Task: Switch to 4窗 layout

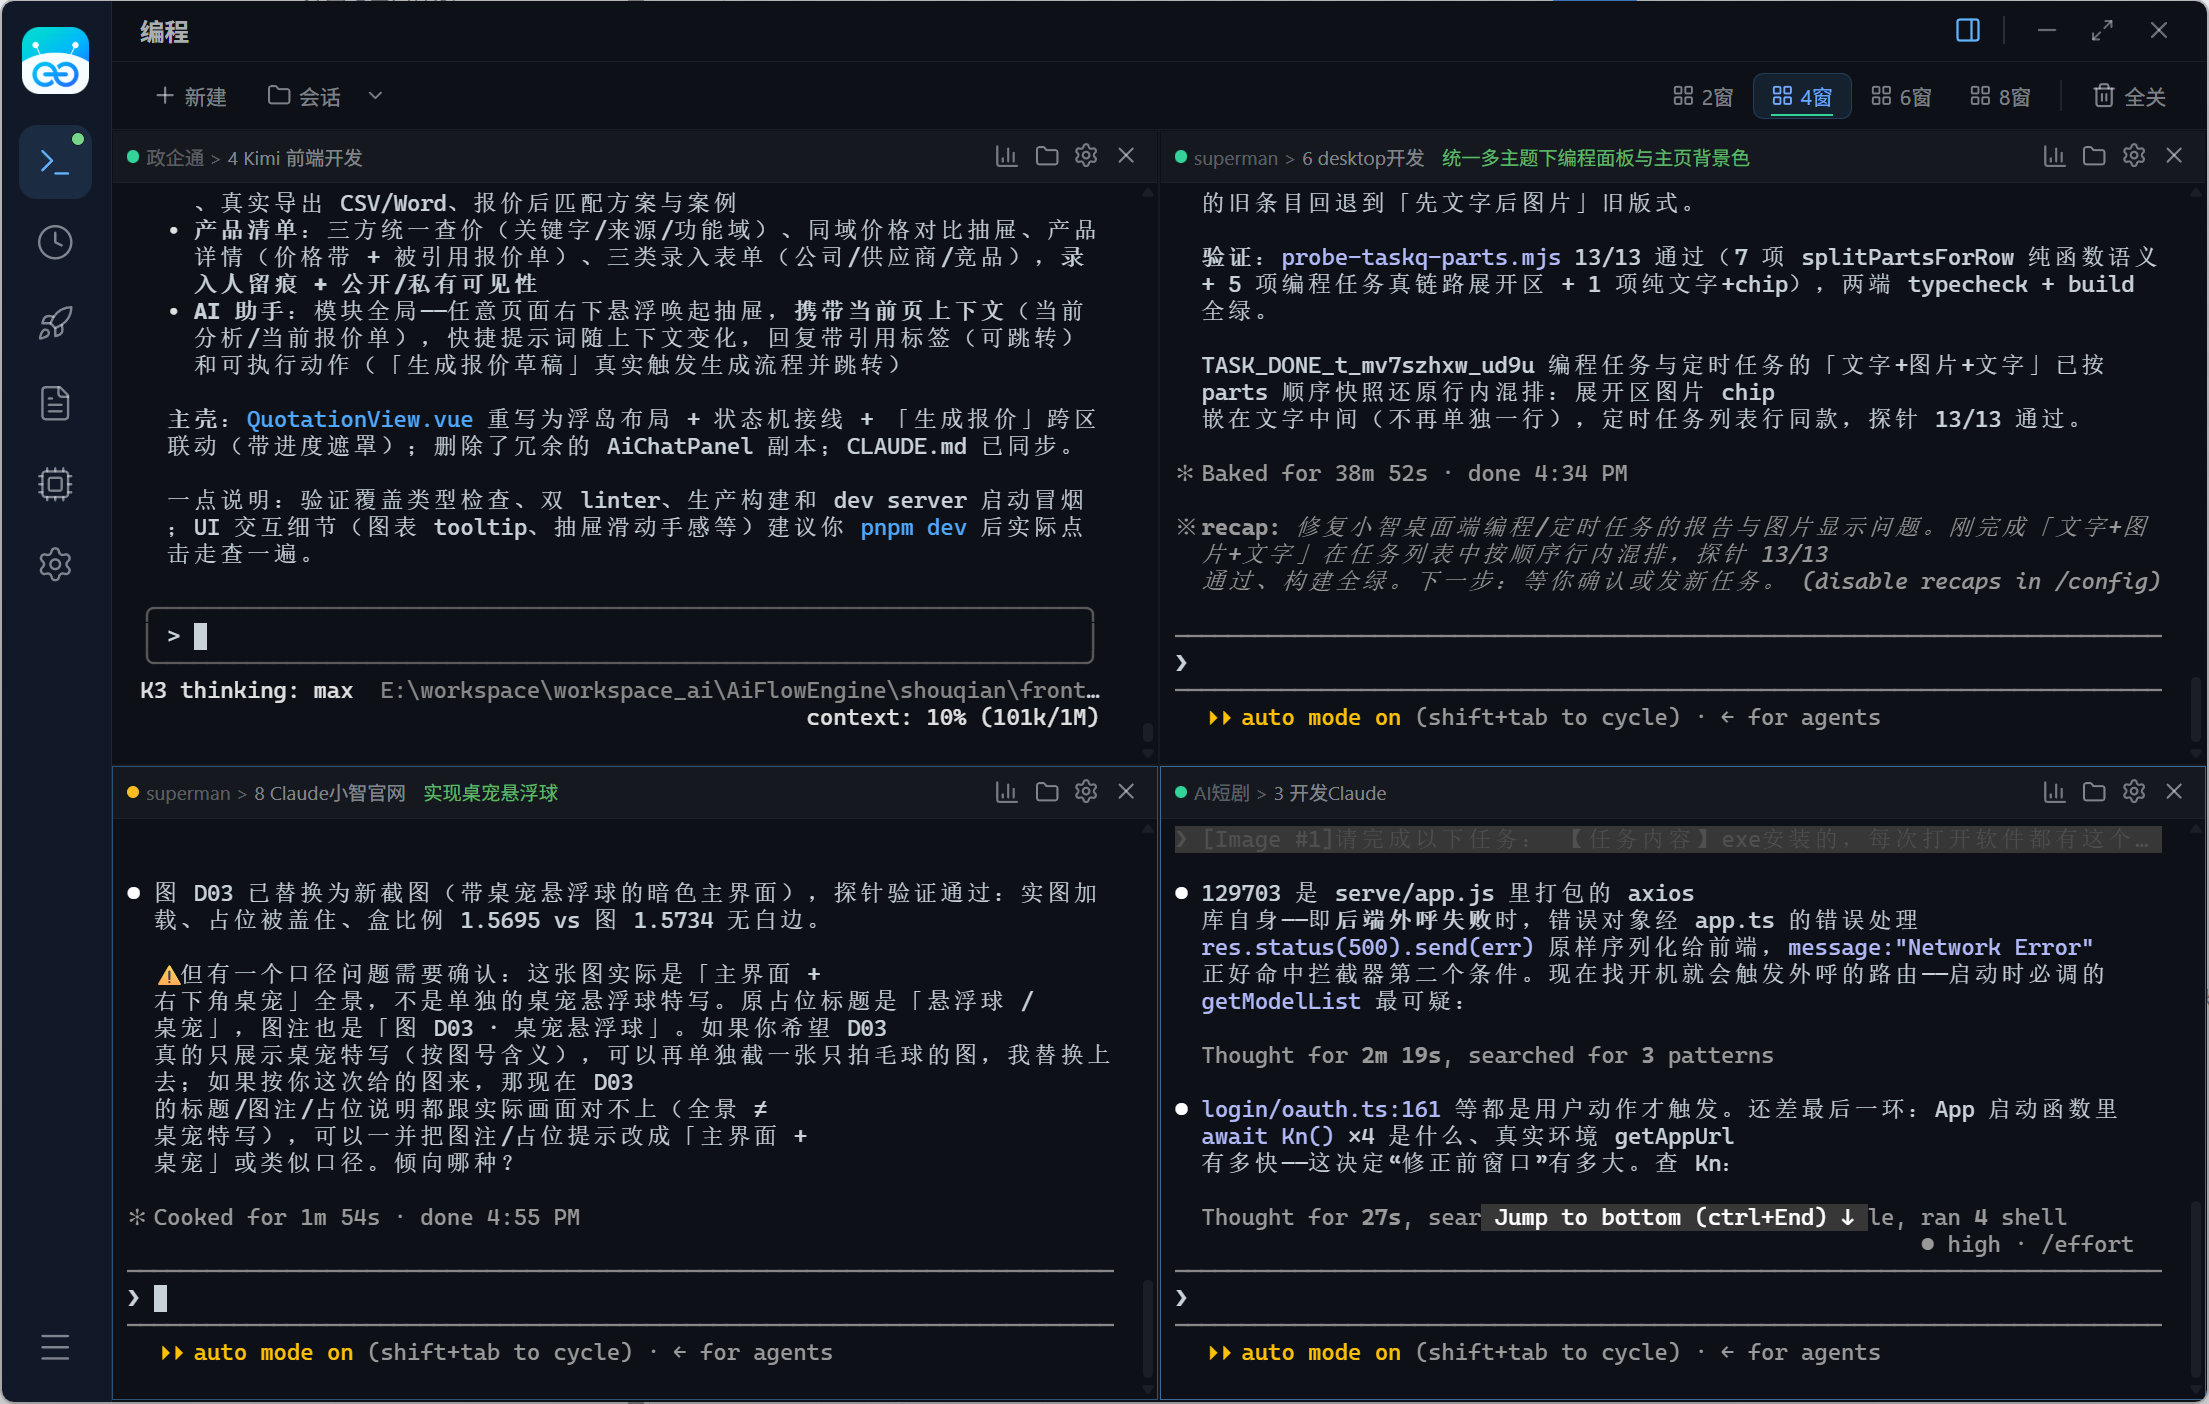Action: [x=1802, y=97]
